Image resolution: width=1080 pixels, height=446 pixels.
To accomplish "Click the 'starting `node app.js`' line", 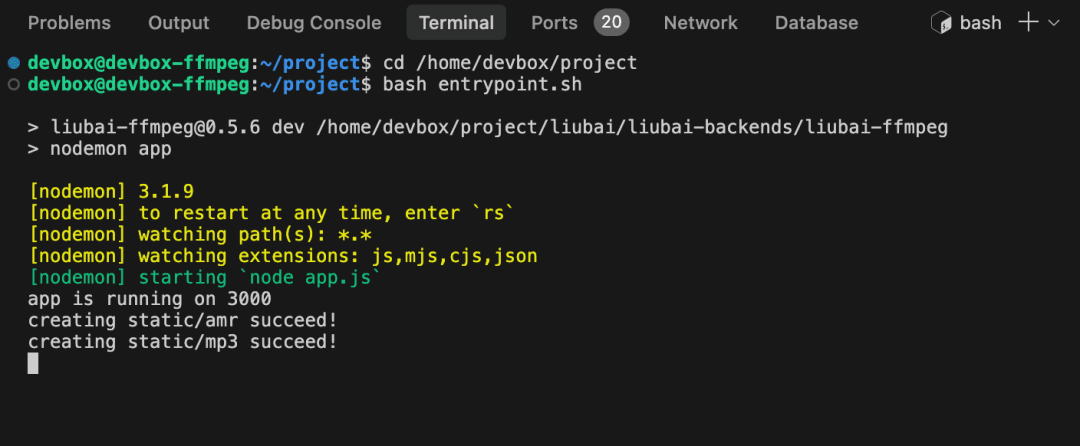I will [x=204, y=278].
